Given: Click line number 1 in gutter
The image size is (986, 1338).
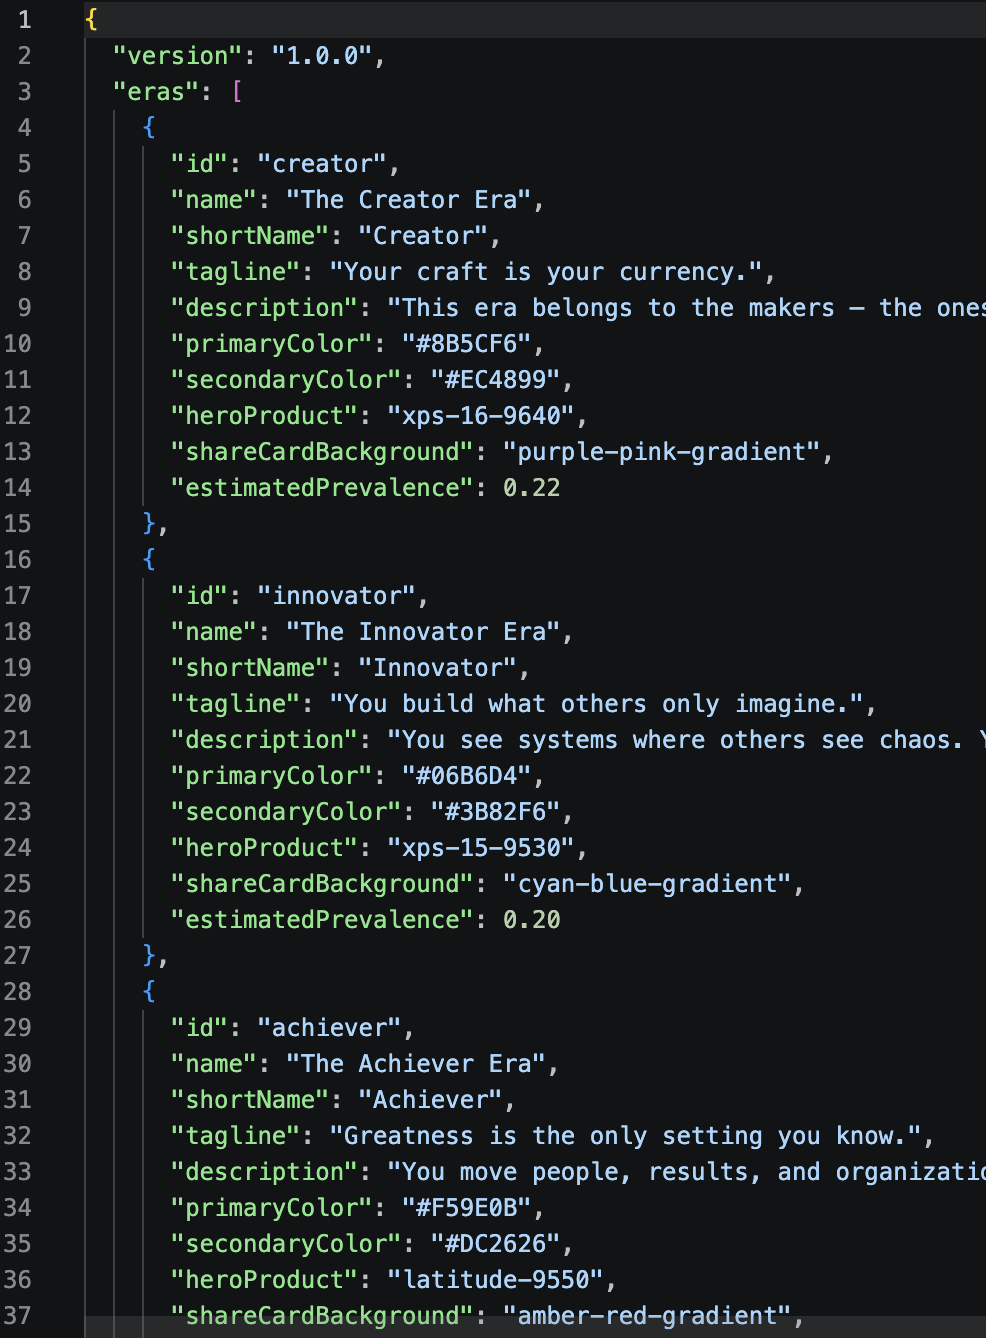Looking at the screenshot, I should [24, 19].
